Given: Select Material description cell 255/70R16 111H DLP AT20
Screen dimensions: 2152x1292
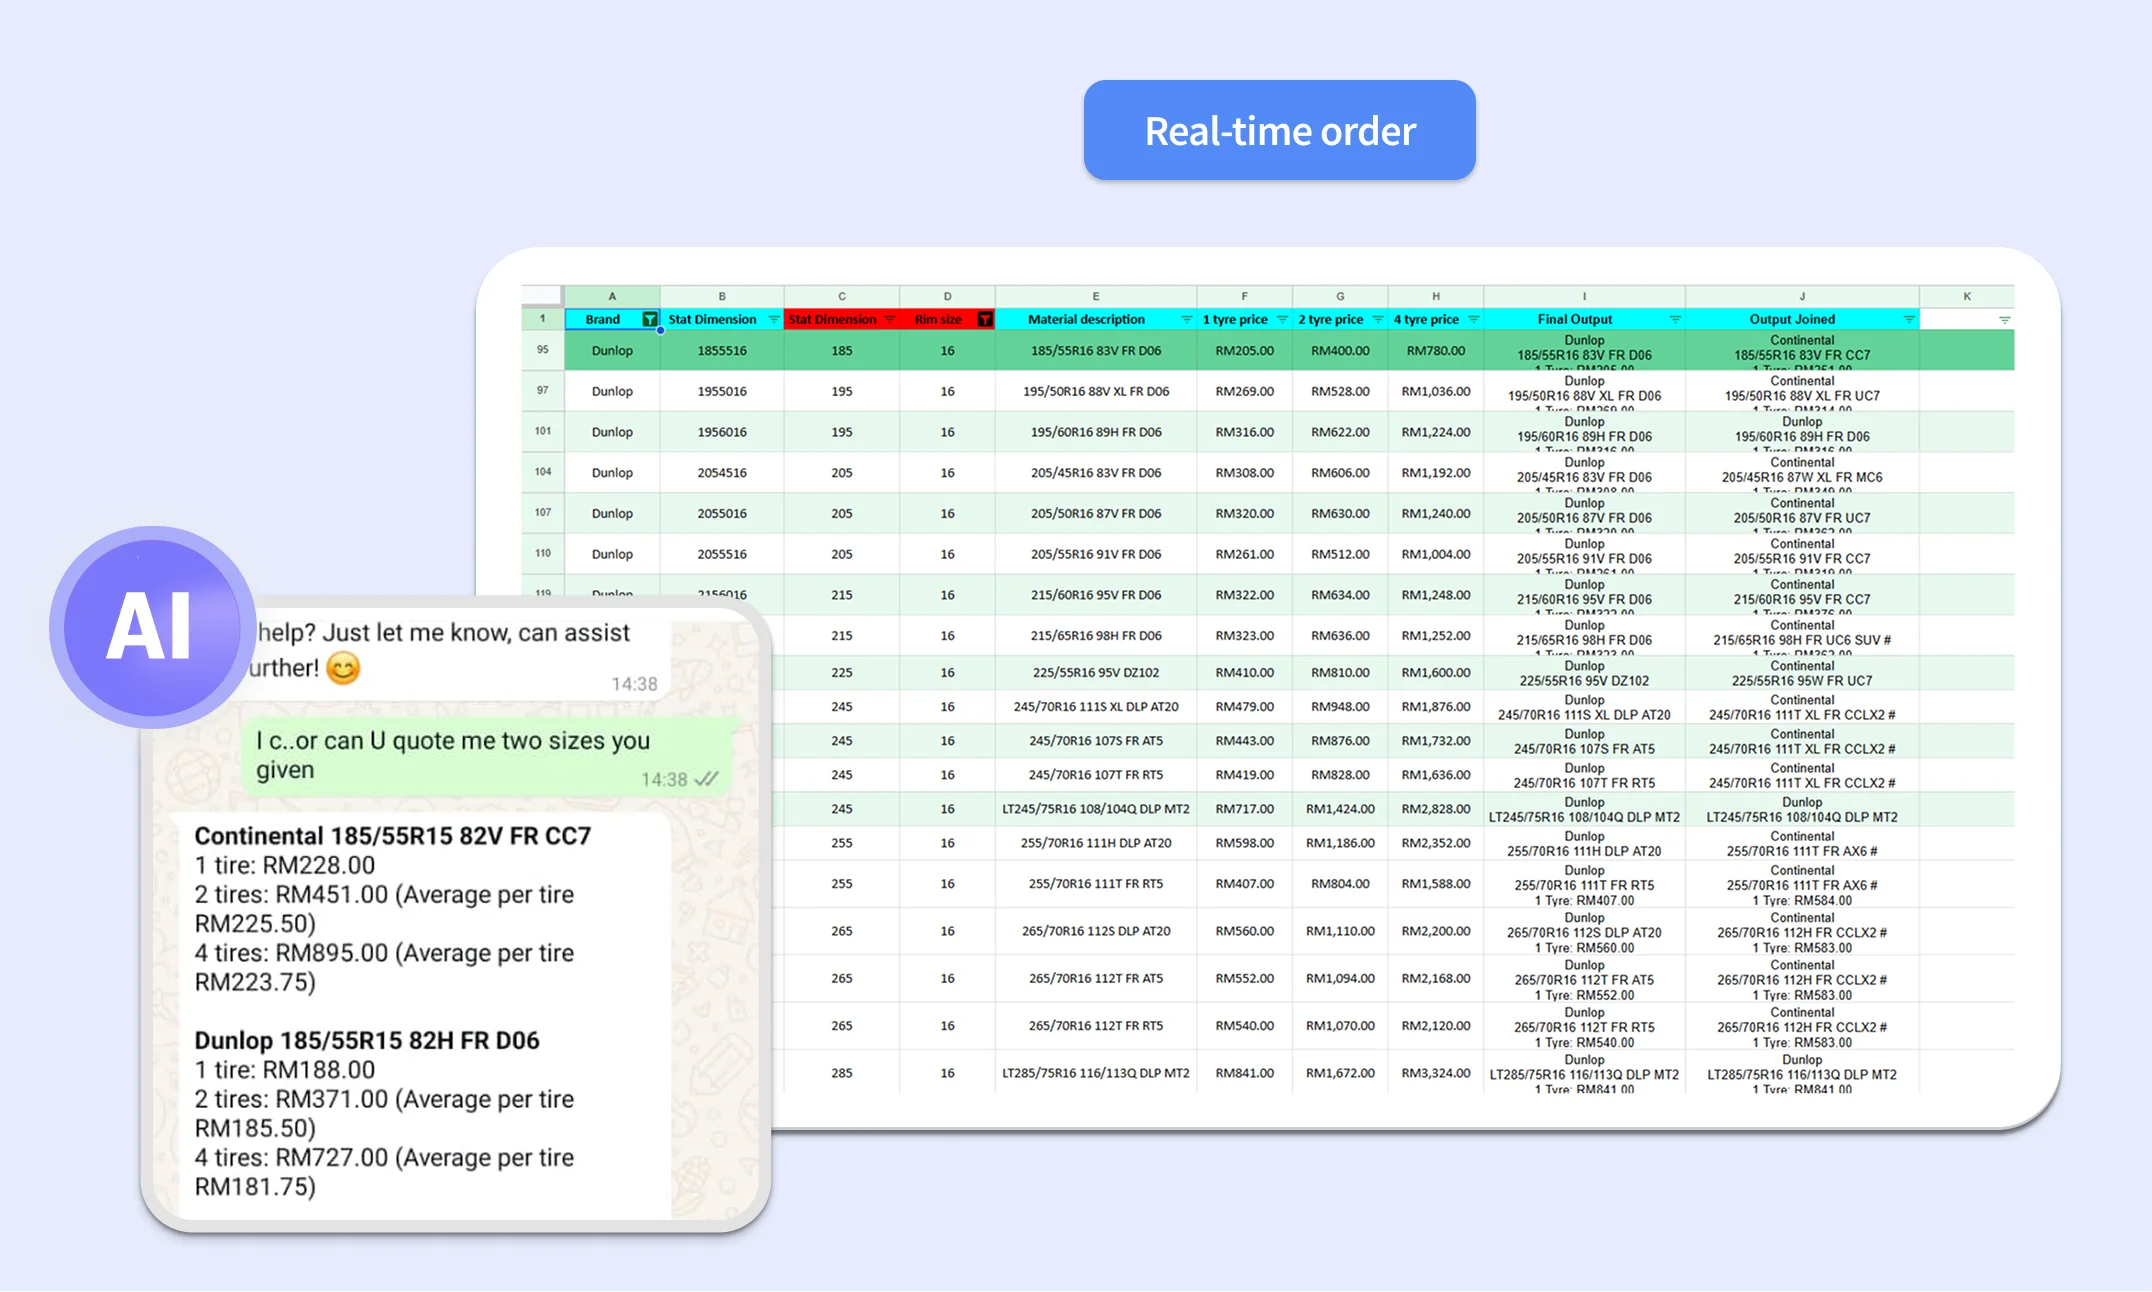Looking at the screenshot, I should [x=1096, y=843].
